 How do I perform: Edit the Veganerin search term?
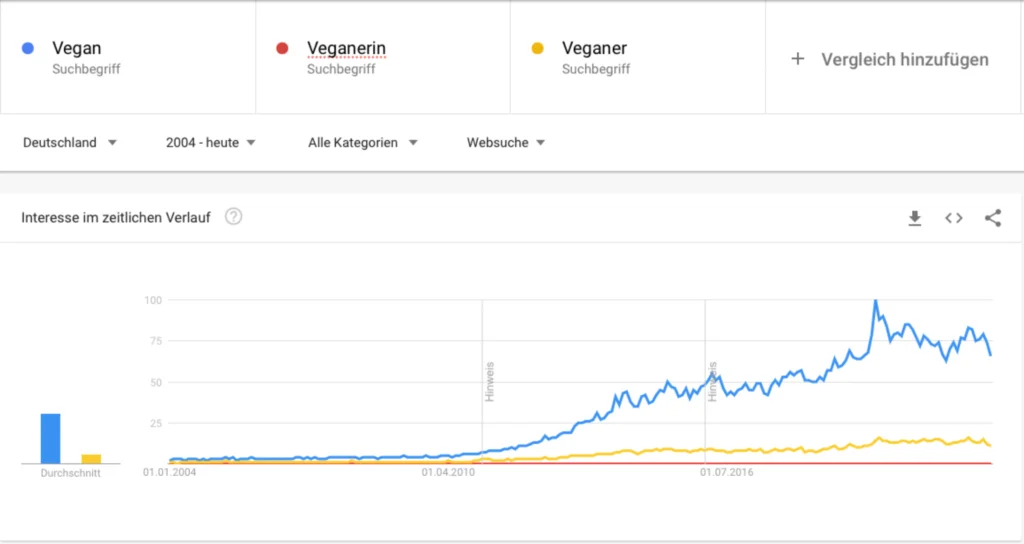click(x=383, y=57)
